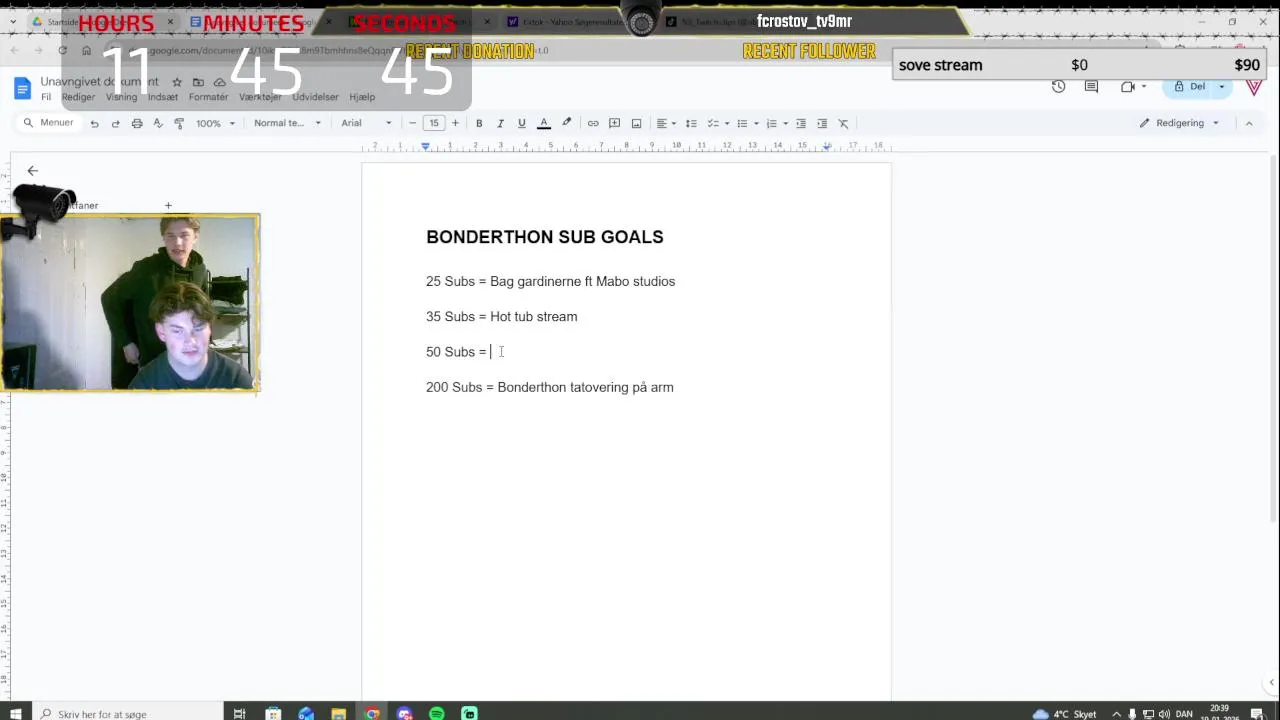
Task: Click the numbered list icon
Action: coord(771,123)
